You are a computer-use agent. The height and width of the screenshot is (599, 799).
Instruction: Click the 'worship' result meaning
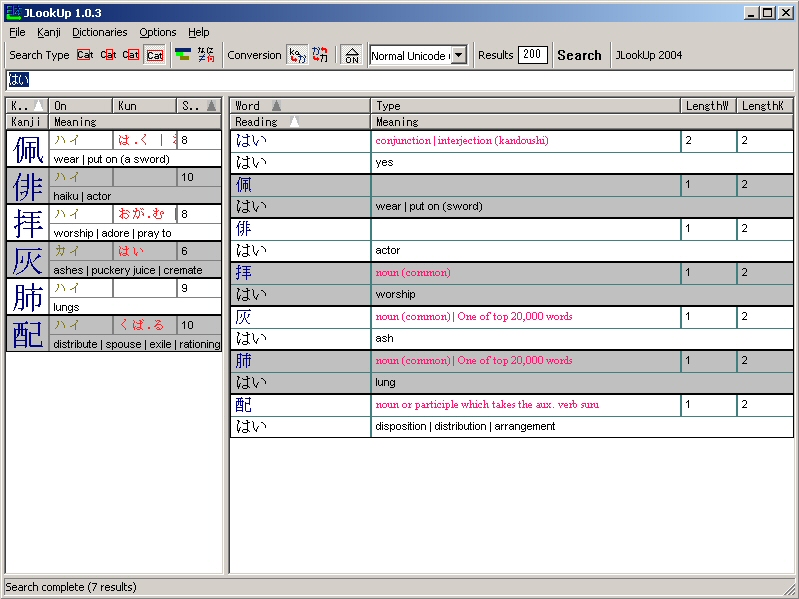(395, 294)
